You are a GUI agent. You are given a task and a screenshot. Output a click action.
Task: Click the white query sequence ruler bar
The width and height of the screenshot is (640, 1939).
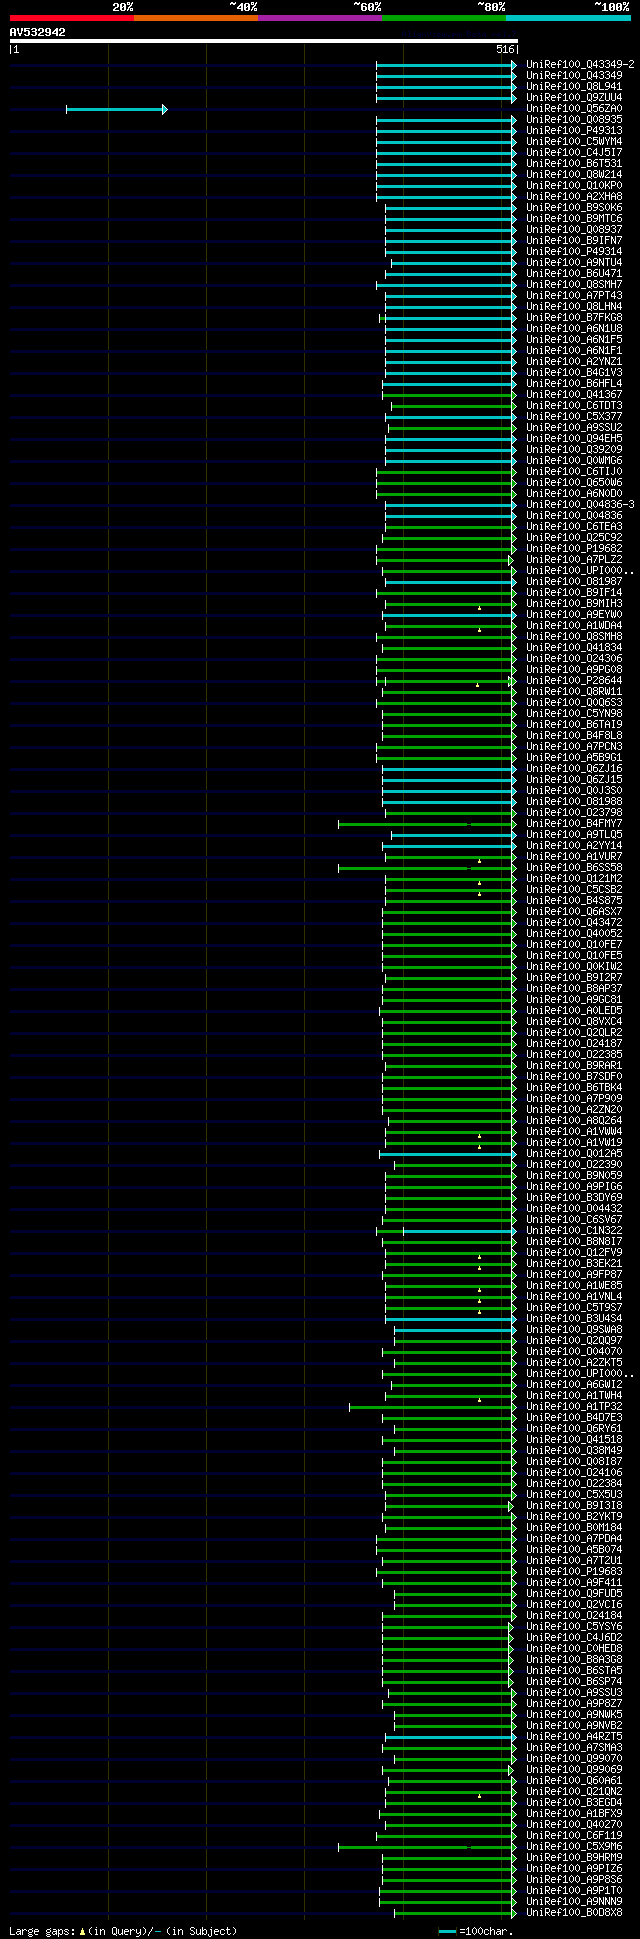point(263,41)
